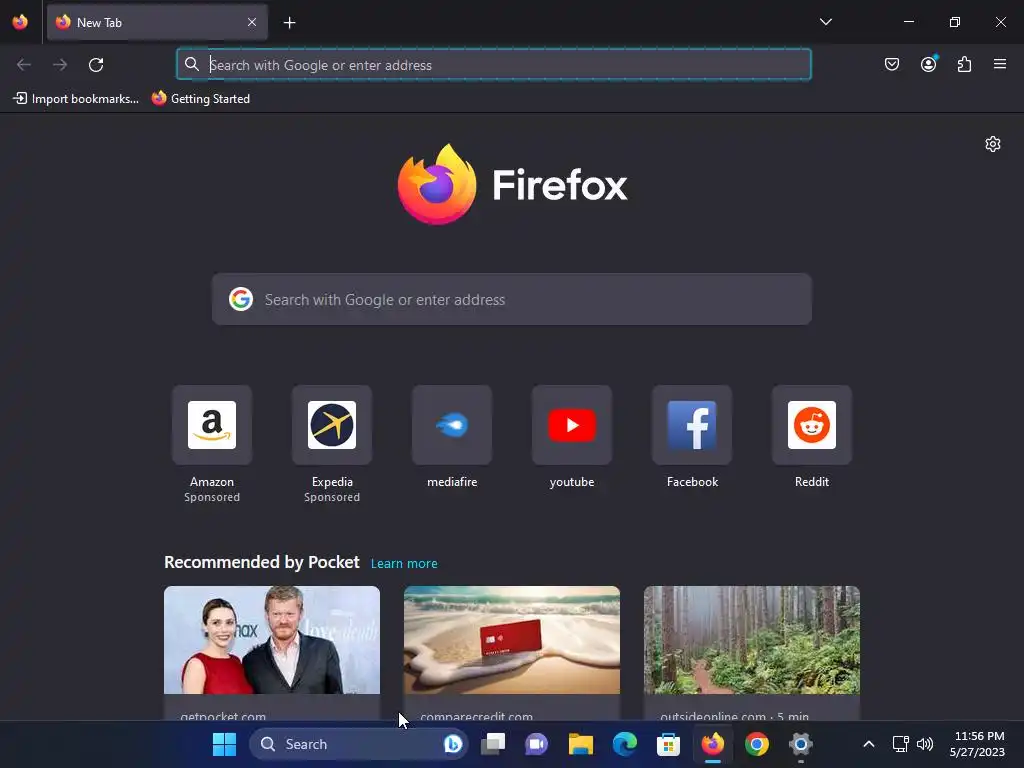Open Microsoft Store from taskbar

(668, 744)
